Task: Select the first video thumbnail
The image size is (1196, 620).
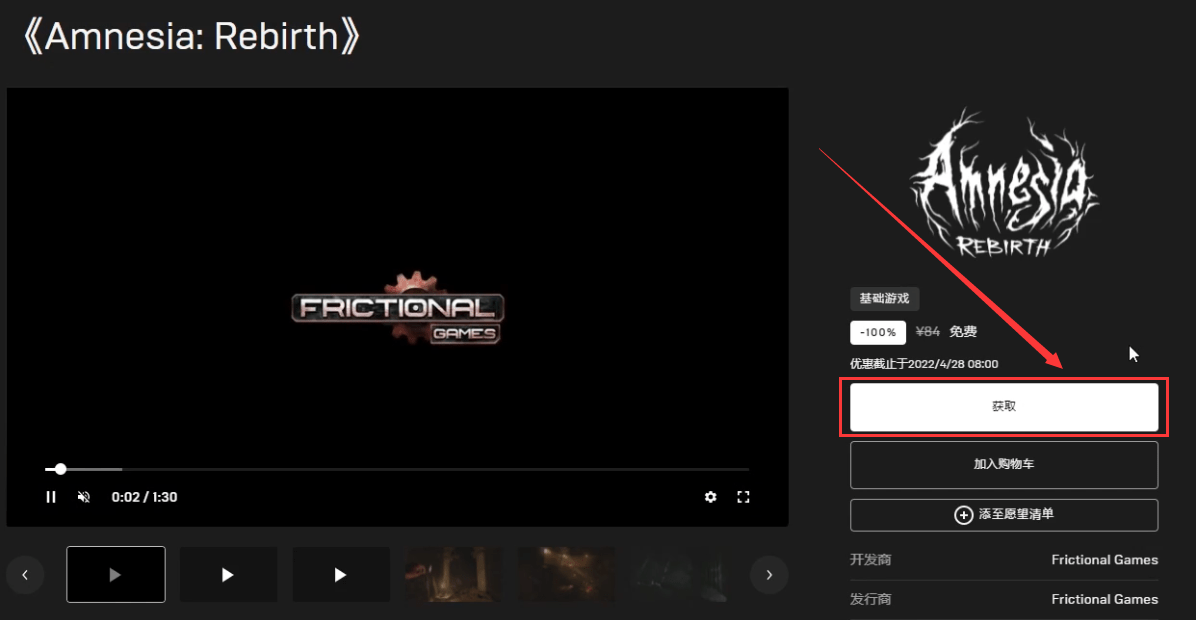Action: [x=116, y=574]
